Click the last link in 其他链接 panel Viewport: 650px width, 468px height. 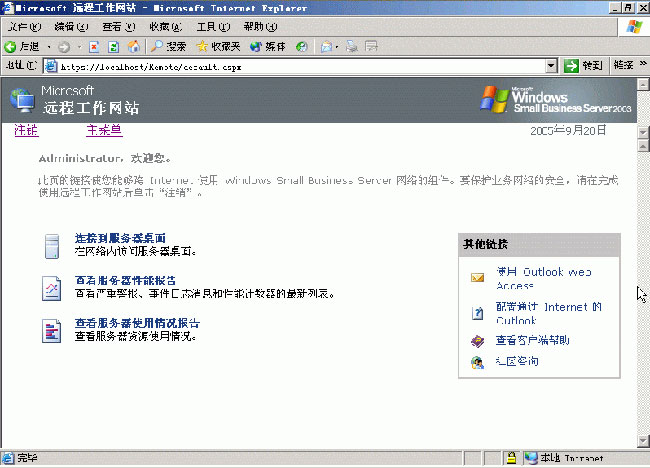click(517, 361)
